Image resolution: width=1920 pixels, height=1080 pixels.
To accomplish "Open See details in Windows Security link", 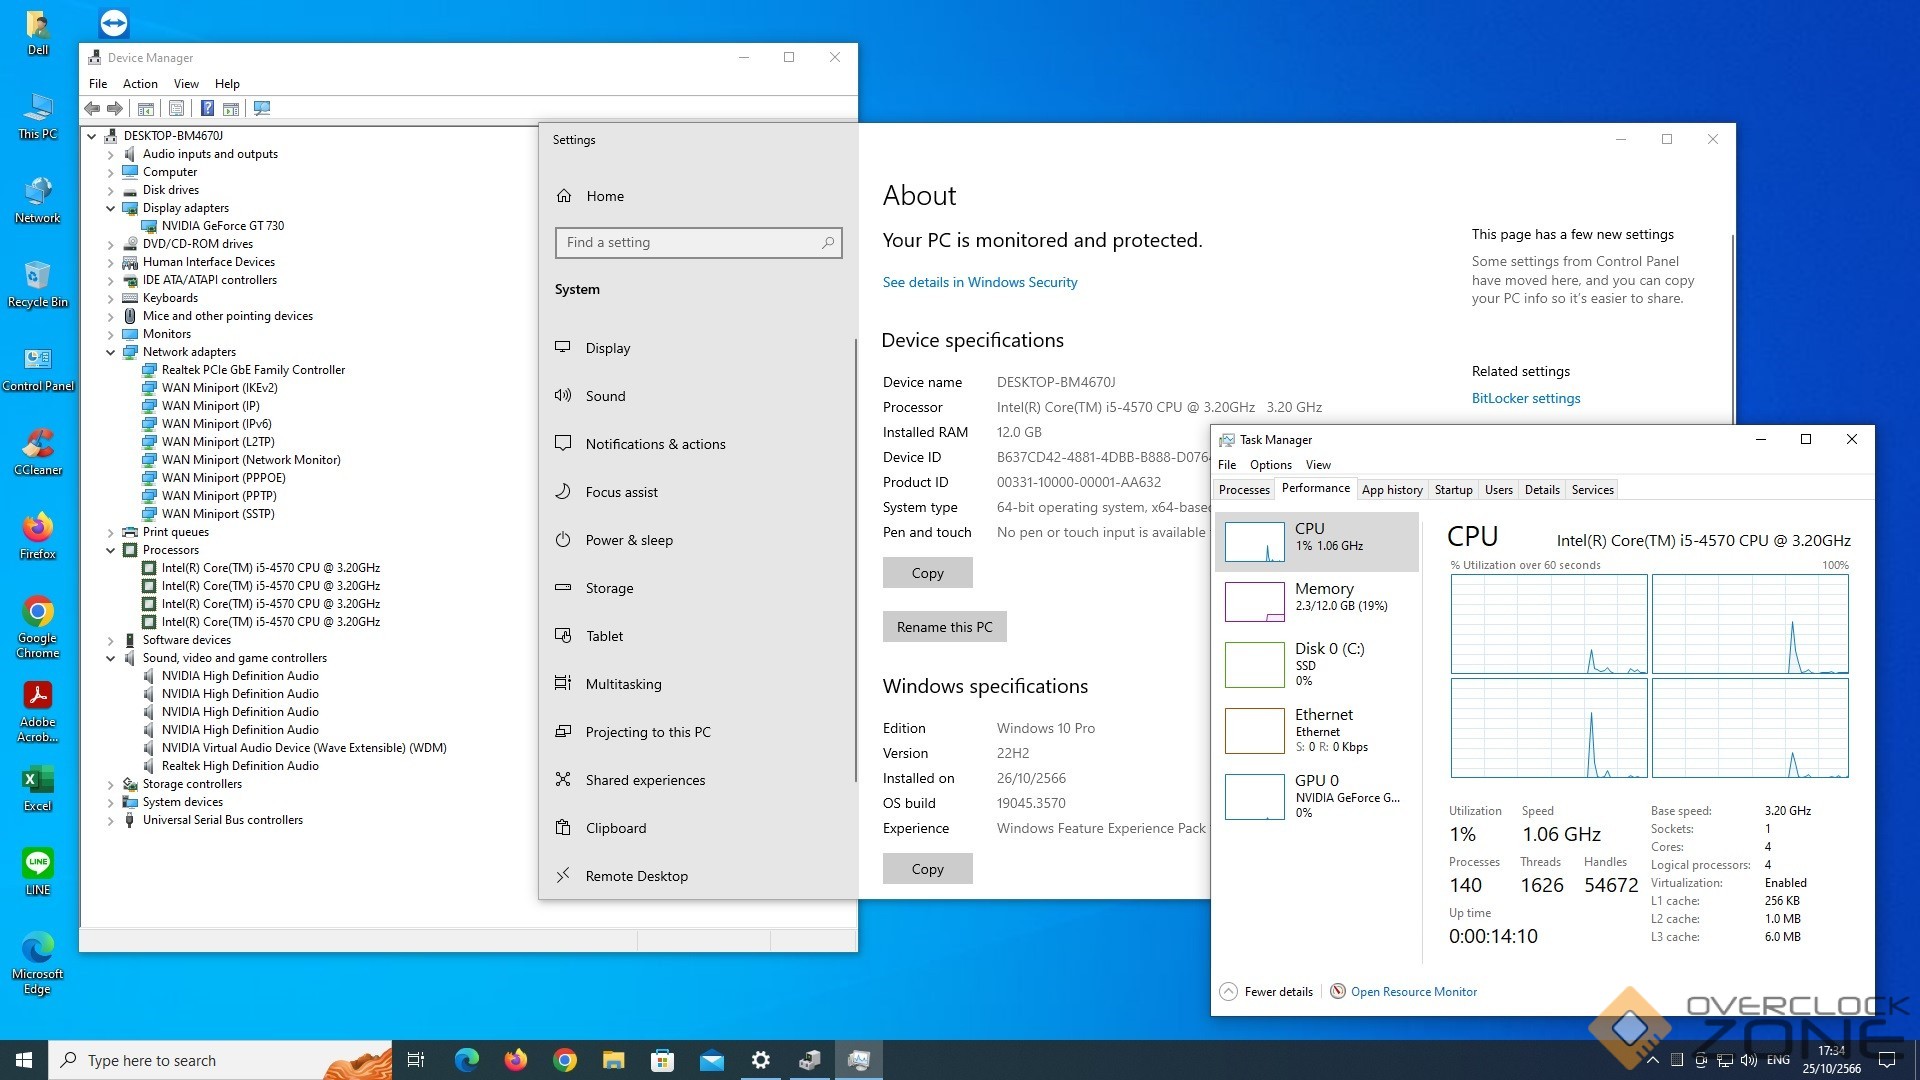I will [x=979, y=282].
